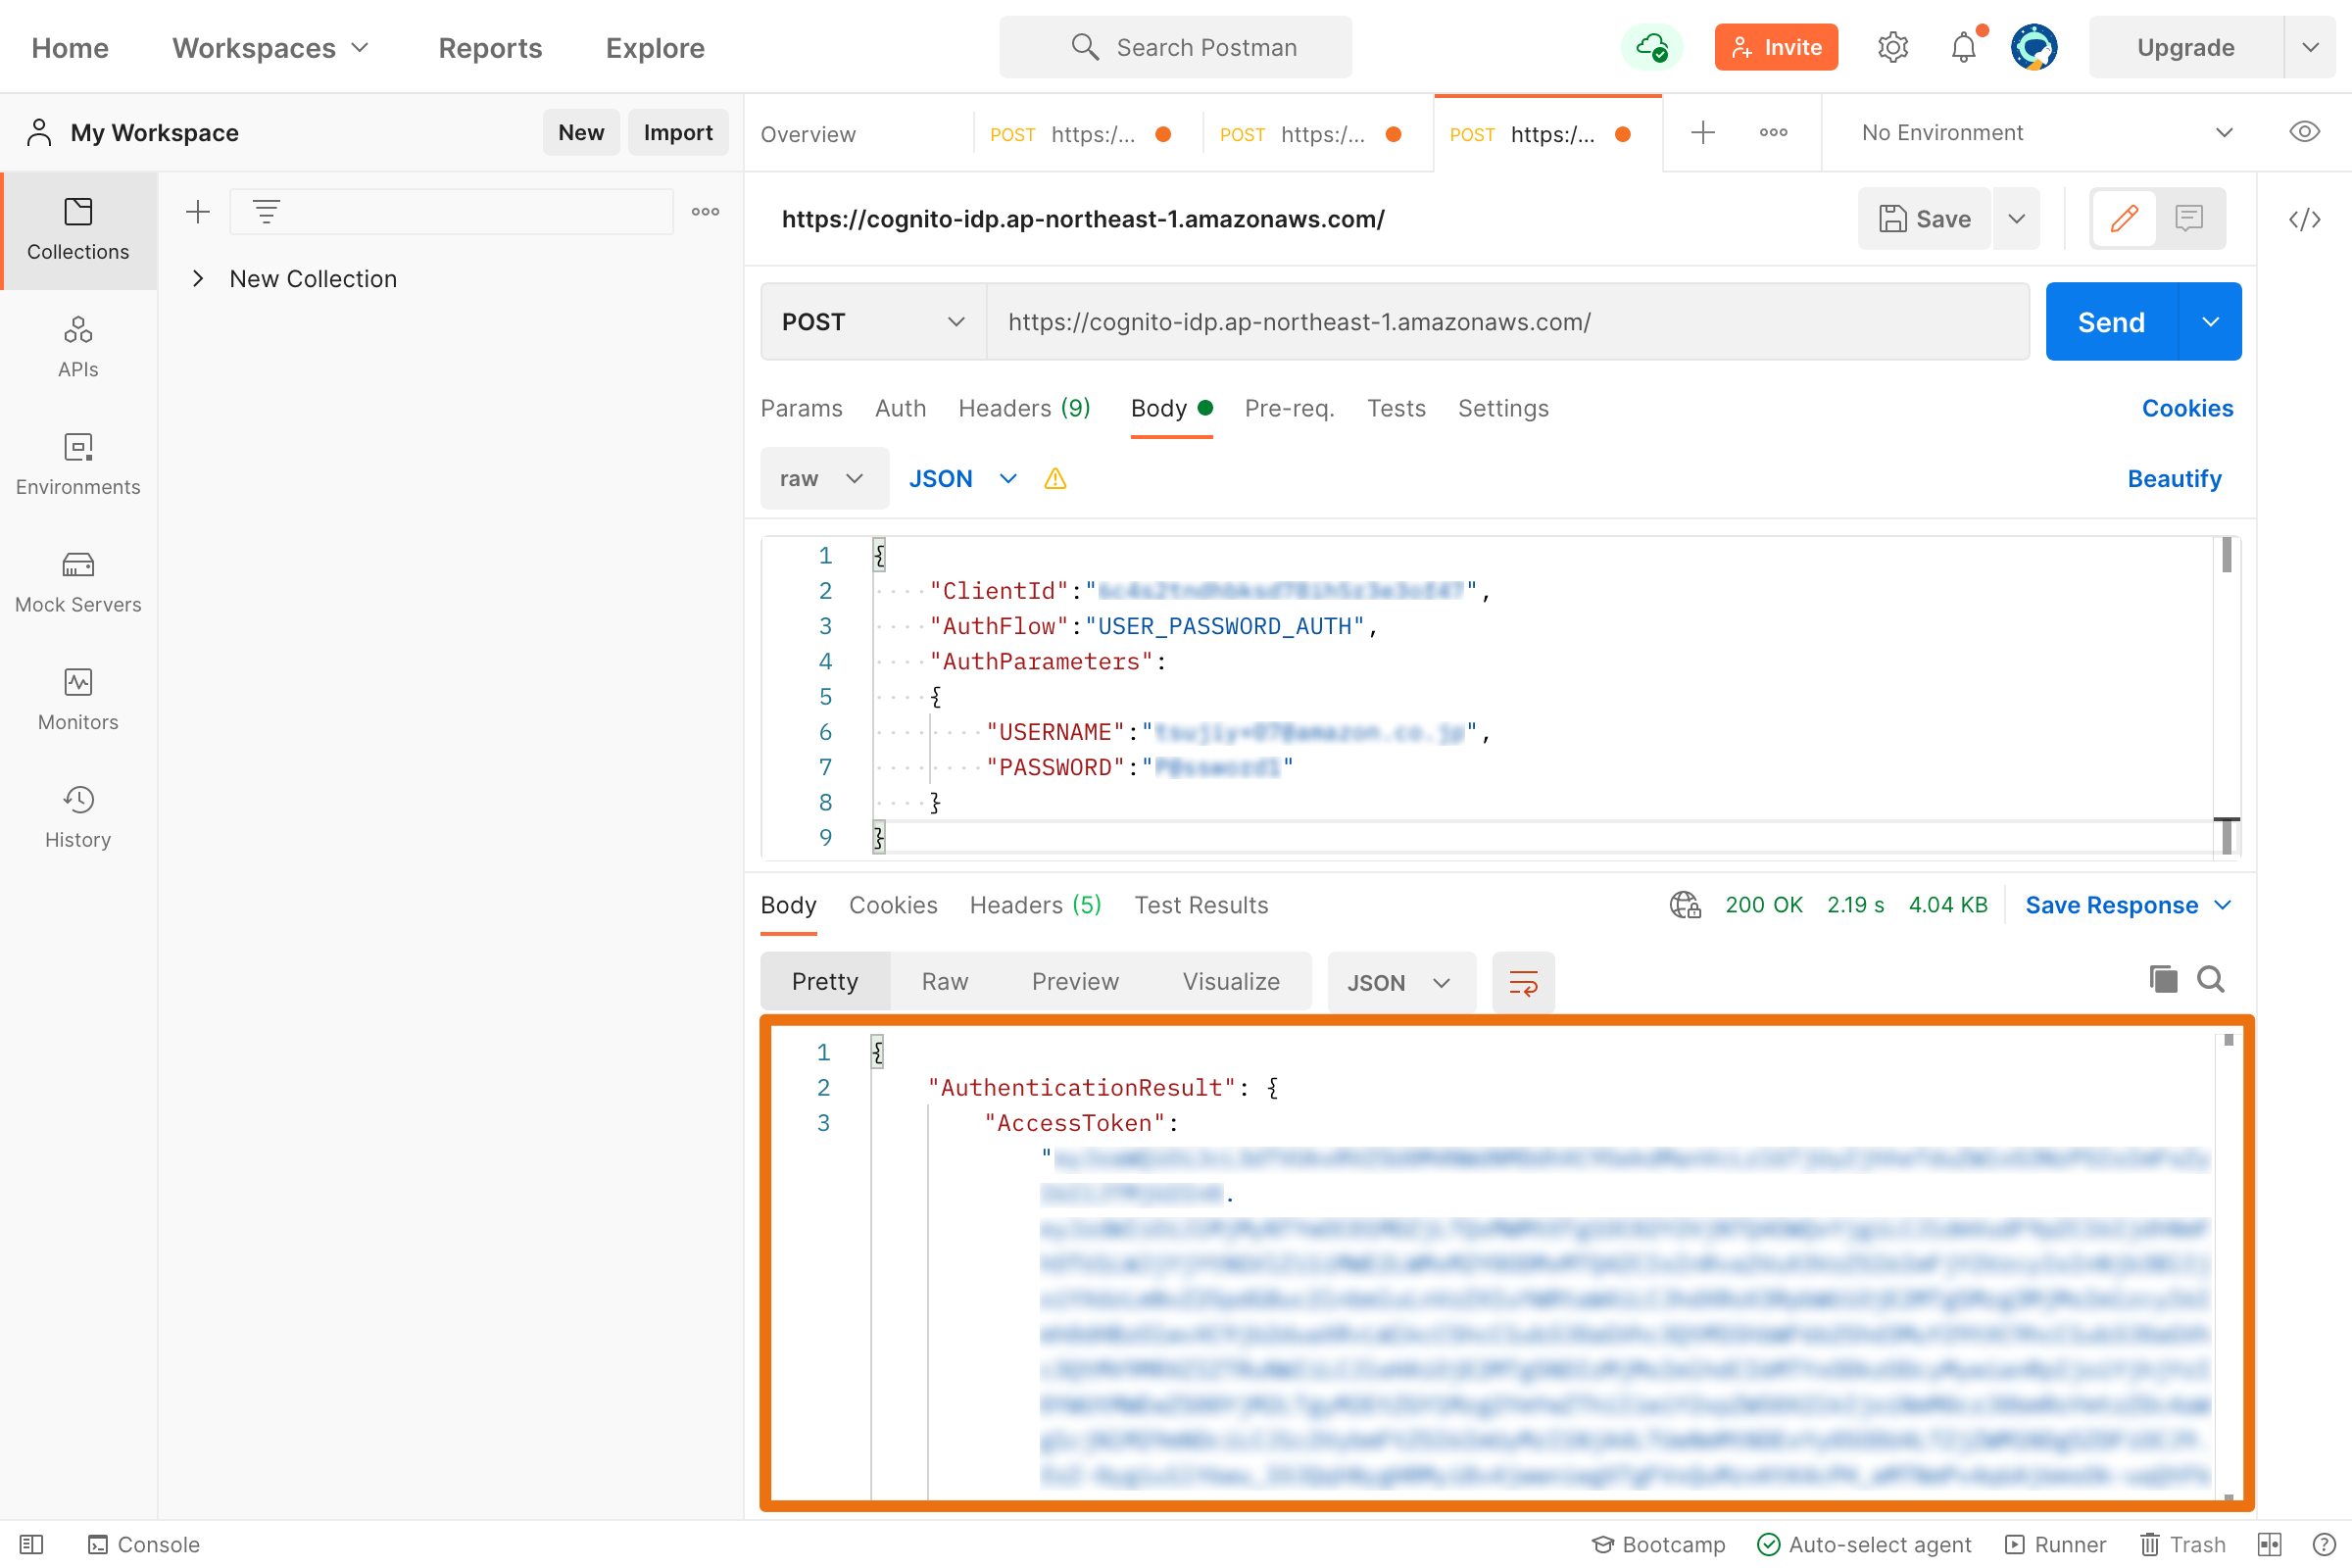
Task: Open collections more options menu
Action: tap(705, 211)
